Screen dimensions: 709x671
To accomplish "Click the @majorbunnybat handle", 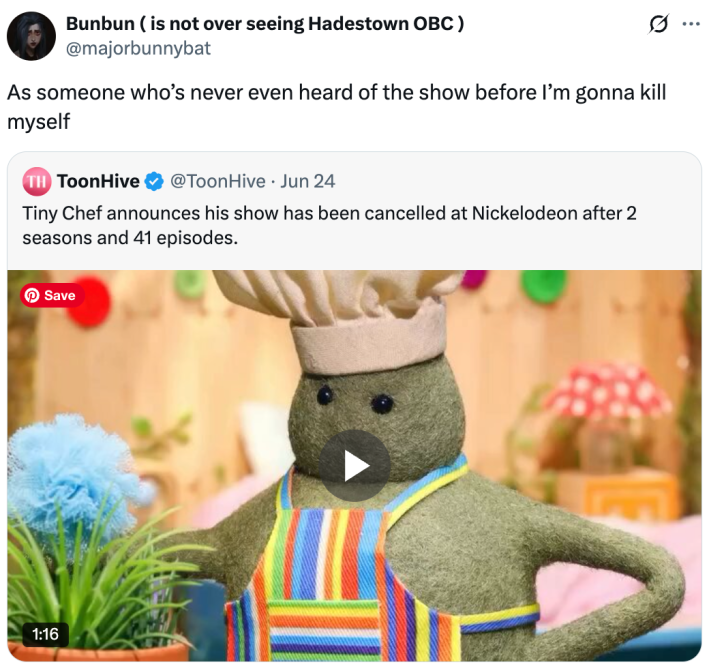I will [x=138, y=48].
